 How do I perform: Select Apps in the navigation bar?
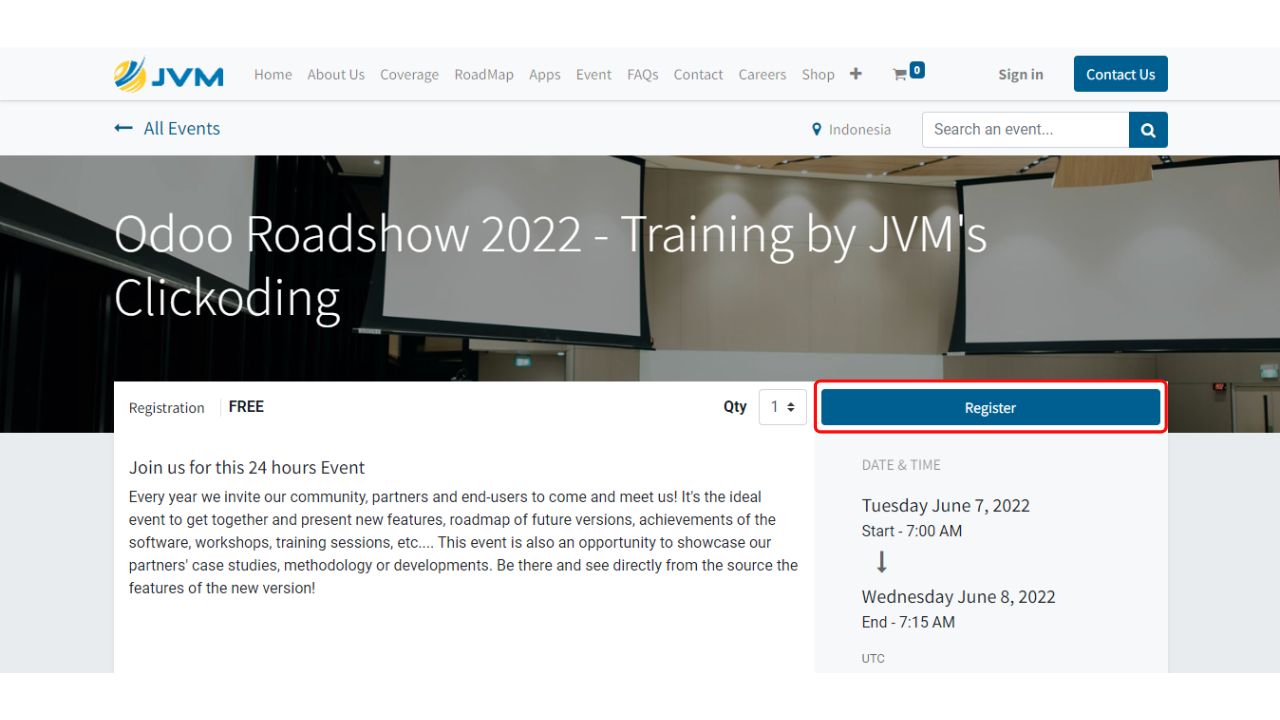point(545,74)
